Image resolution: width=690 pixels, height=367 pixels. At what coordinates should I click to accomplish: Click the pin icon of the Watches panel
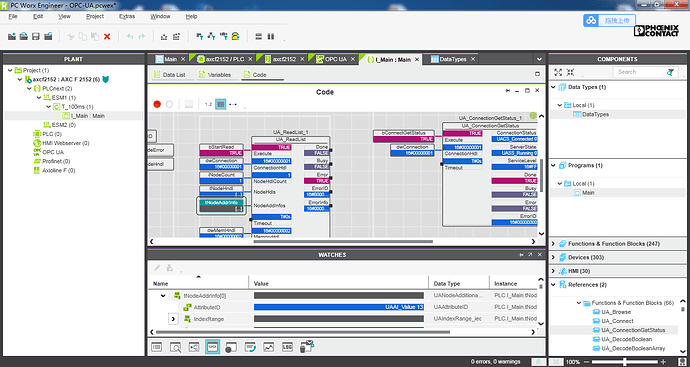click(521, 255)
